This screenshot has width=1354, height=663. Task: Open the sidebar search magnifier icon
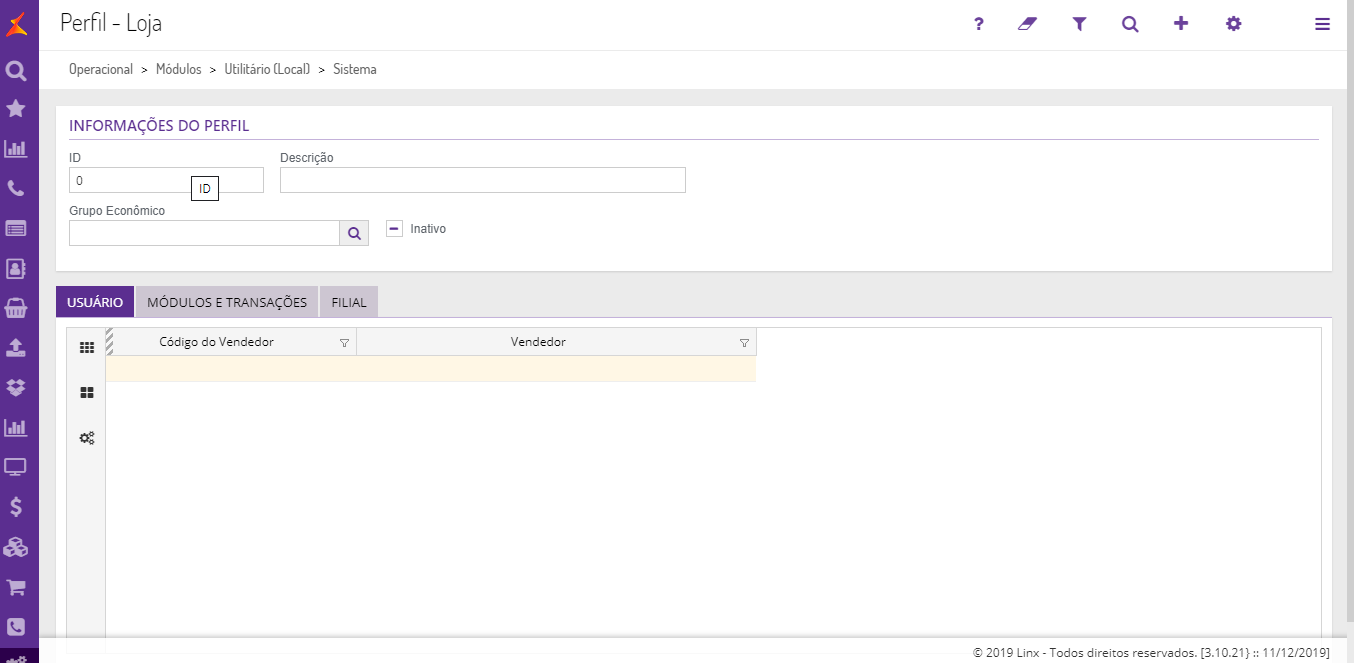[x=16, y=71]
